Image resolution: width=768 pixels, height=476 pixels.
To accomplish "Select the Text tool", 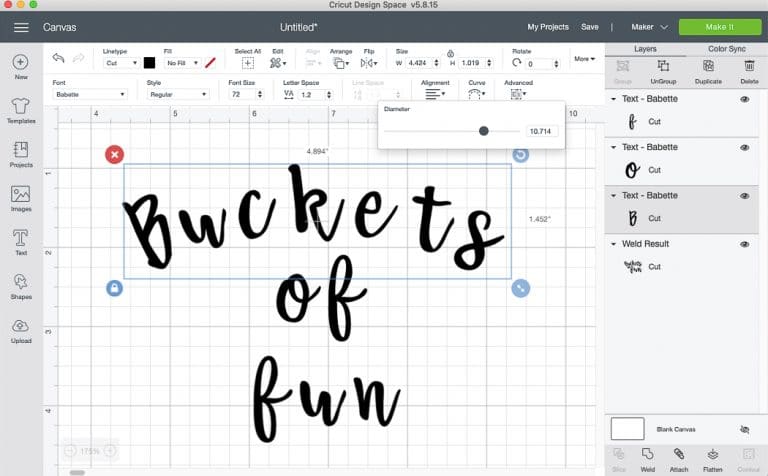I will [21, 238].
